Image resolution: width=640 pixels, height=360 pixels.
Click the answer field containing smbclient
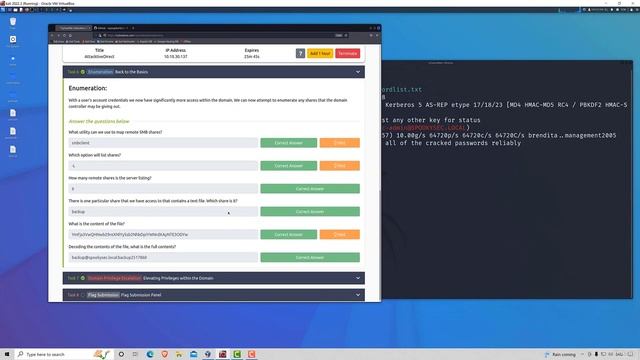click(x=163, y=143)
